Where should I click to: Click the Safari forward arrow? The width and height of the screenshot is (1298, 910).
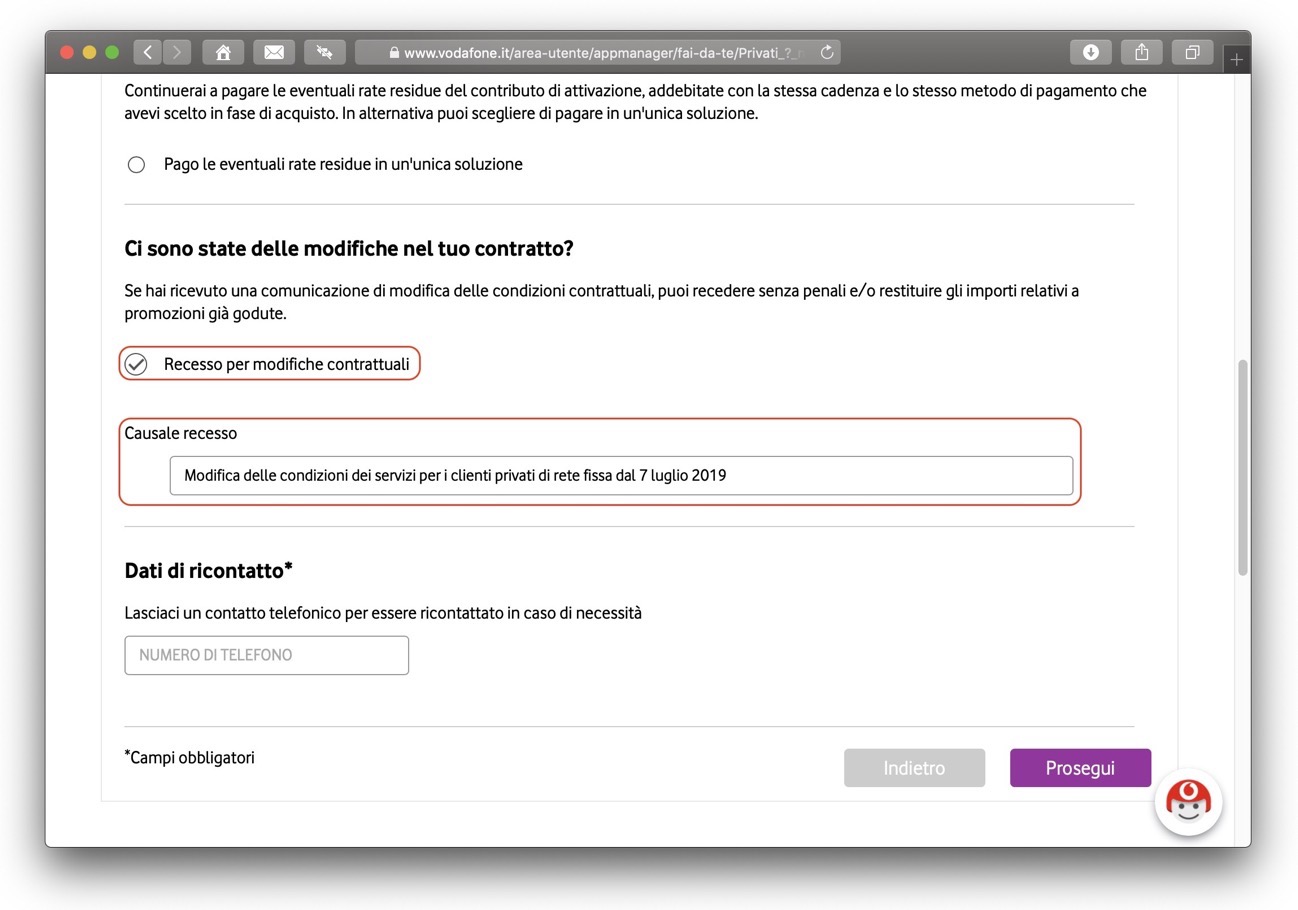tap(177, 52)
